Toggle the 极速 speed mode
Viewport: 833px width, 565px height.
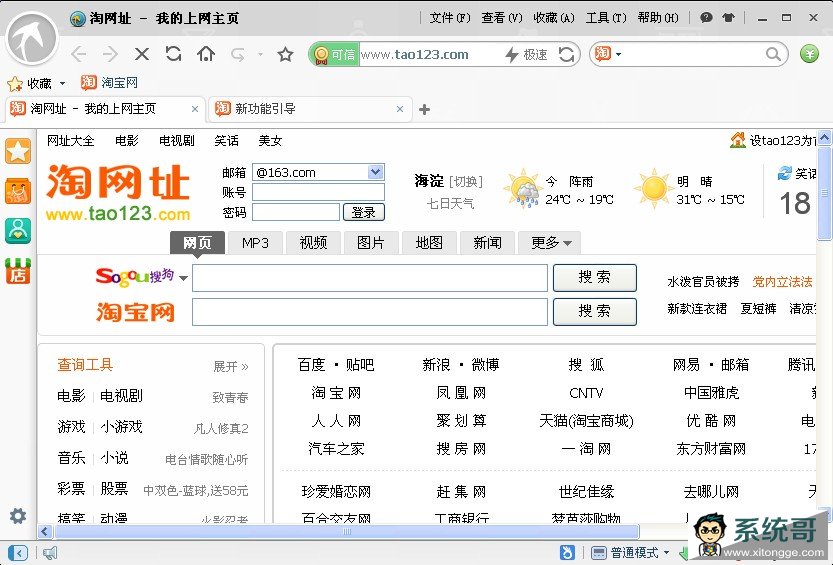pyautogui.click(x=526, y=54)
